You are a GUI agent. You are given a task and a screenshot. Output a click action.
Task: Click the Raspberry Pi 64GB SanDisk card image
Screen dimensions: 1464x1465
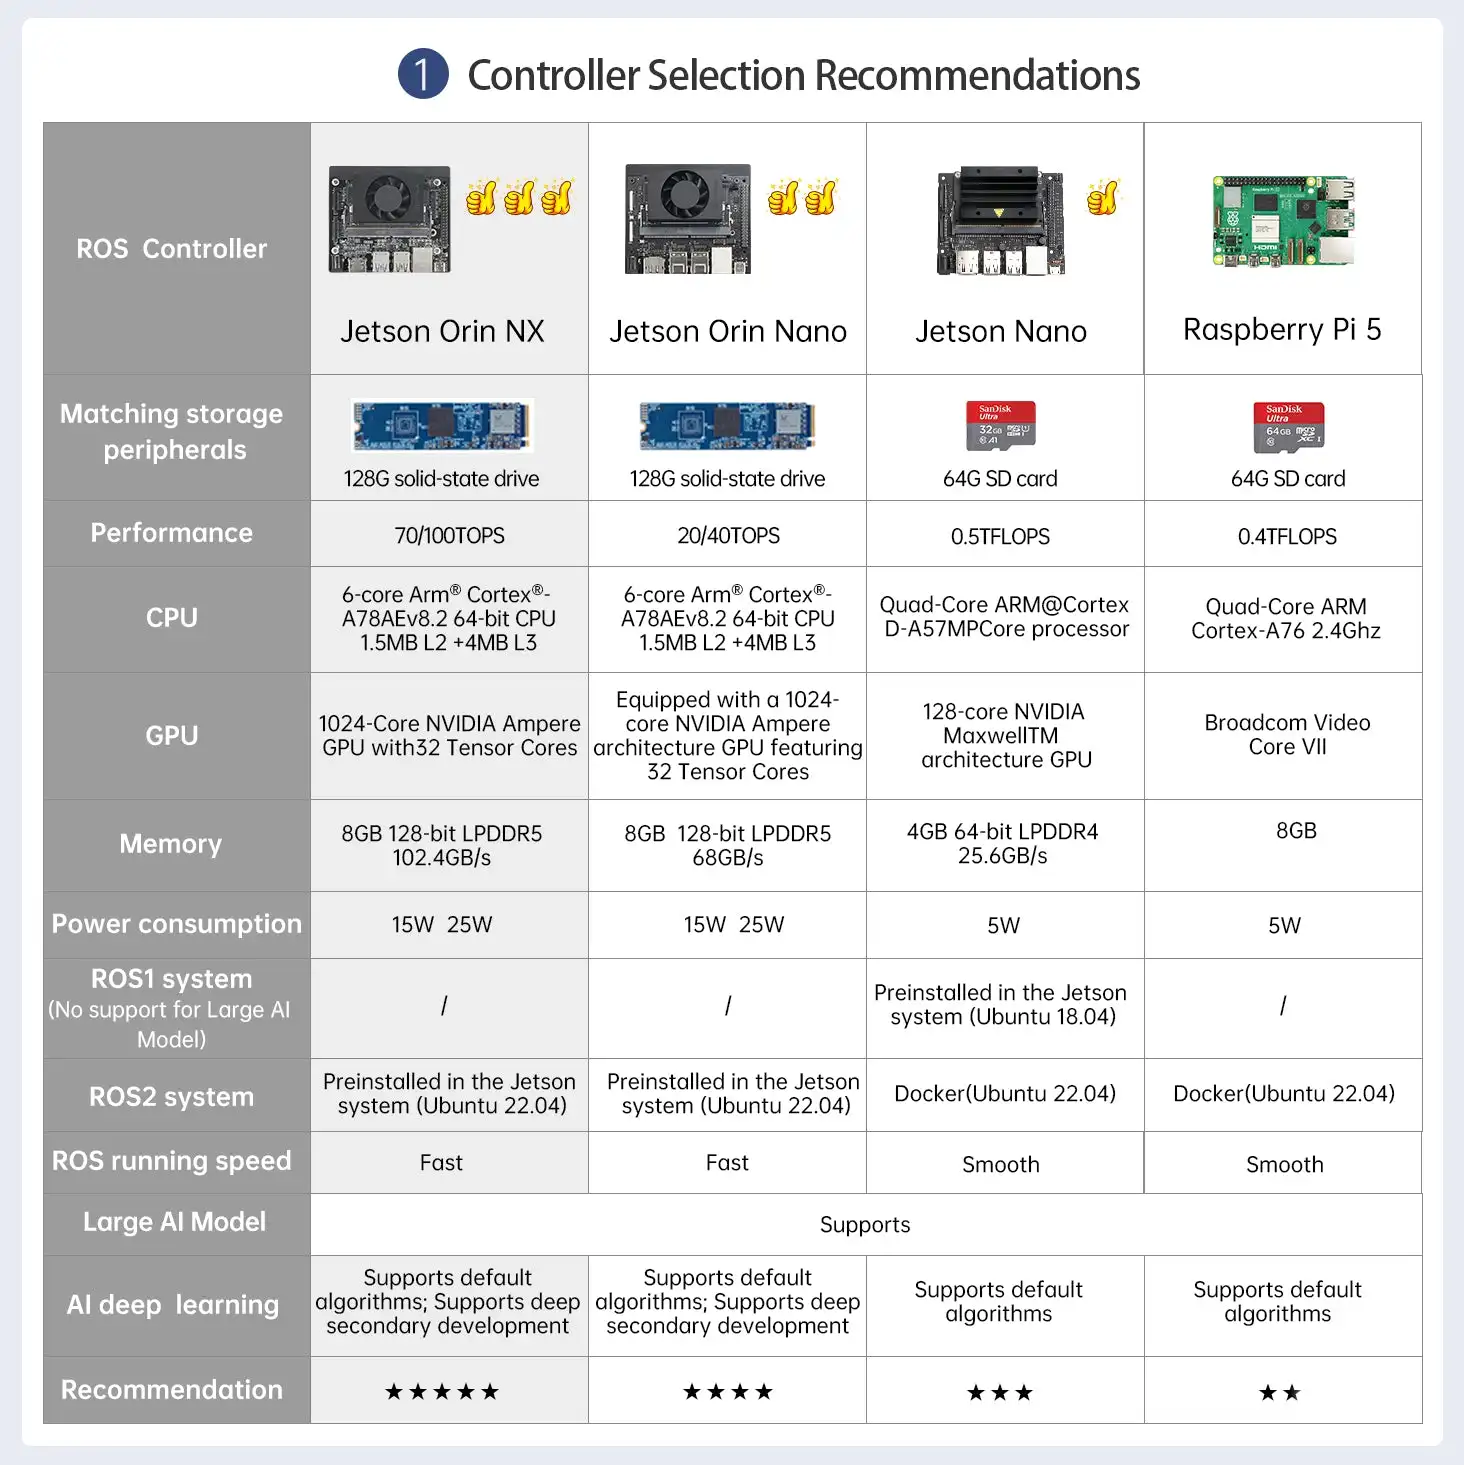[1288, 428]
